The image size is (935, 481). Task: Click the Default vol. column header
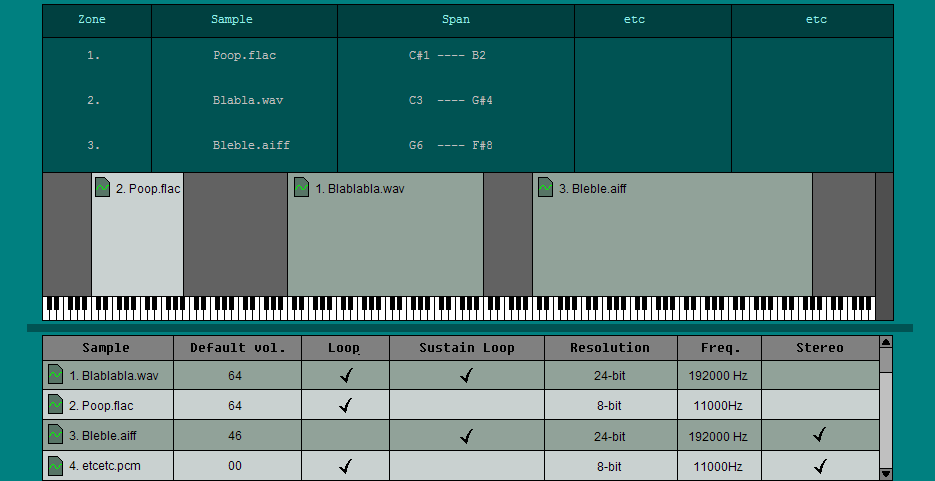(237, 348)
